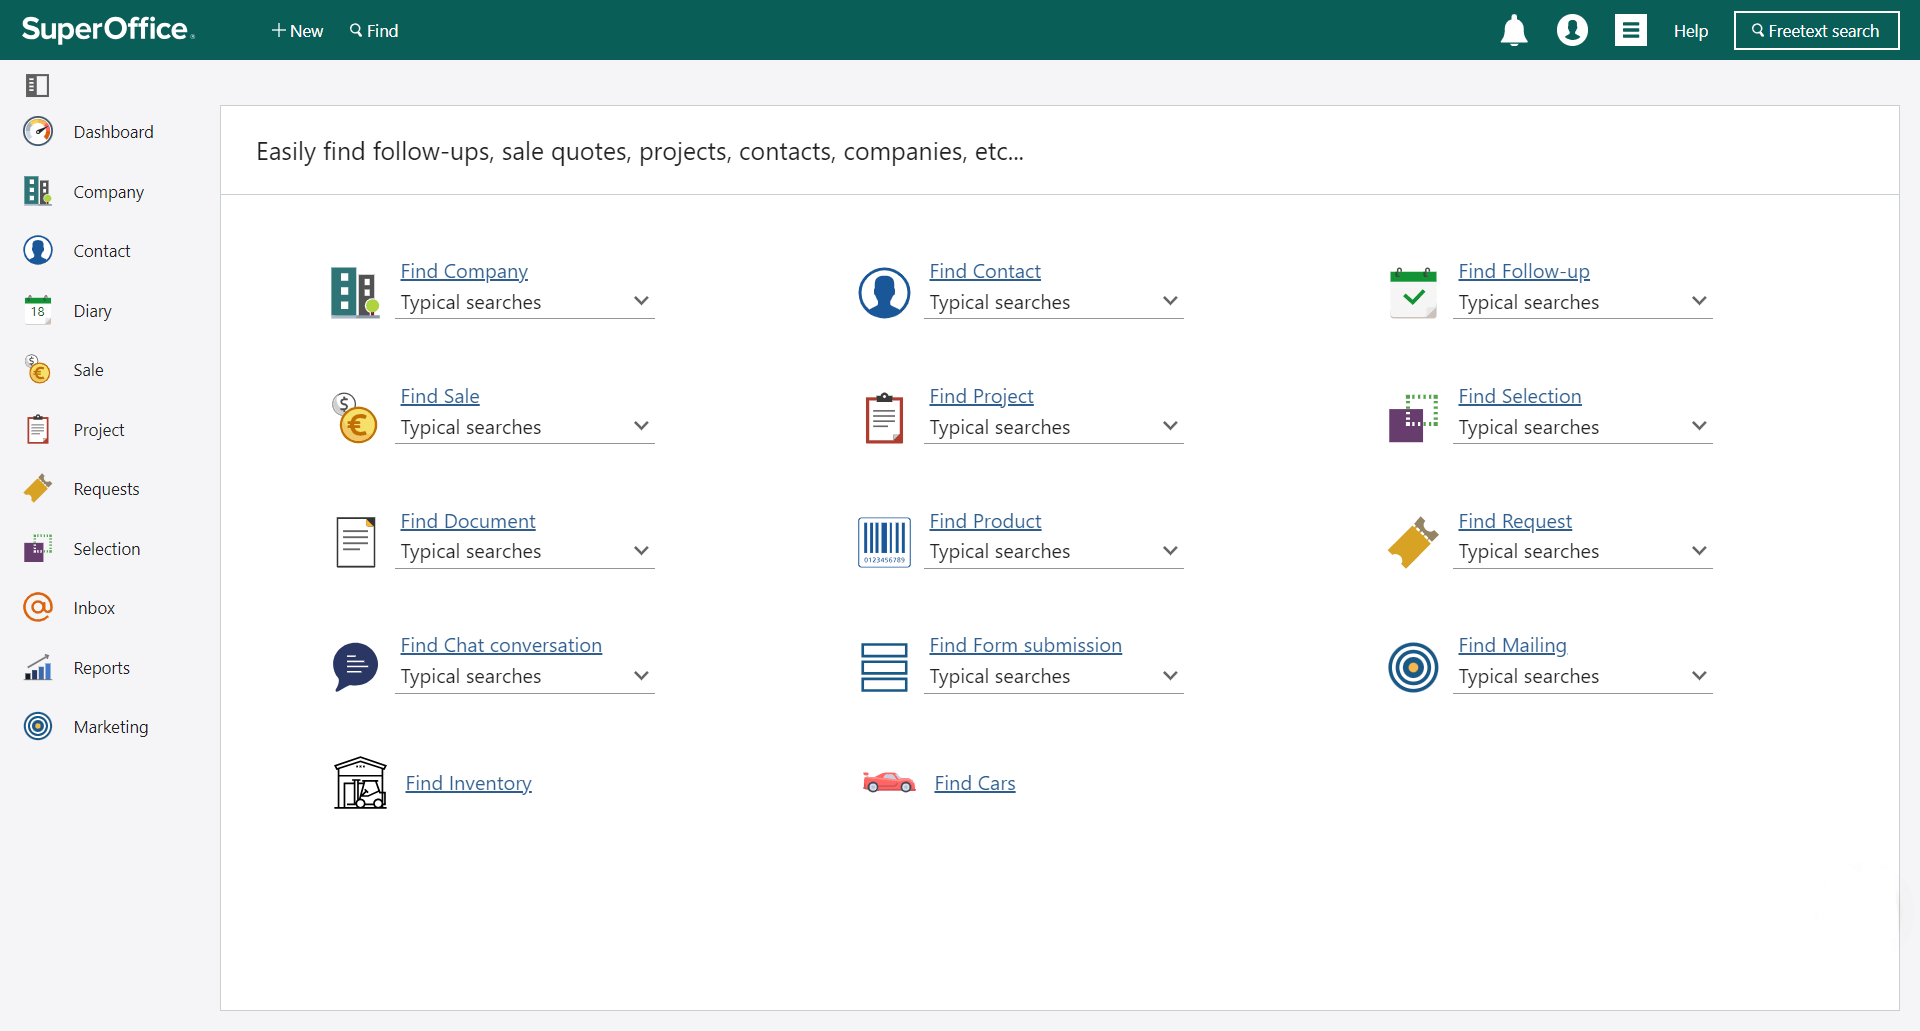
Task: Open the Find Form submission link
Action: 1025,645
